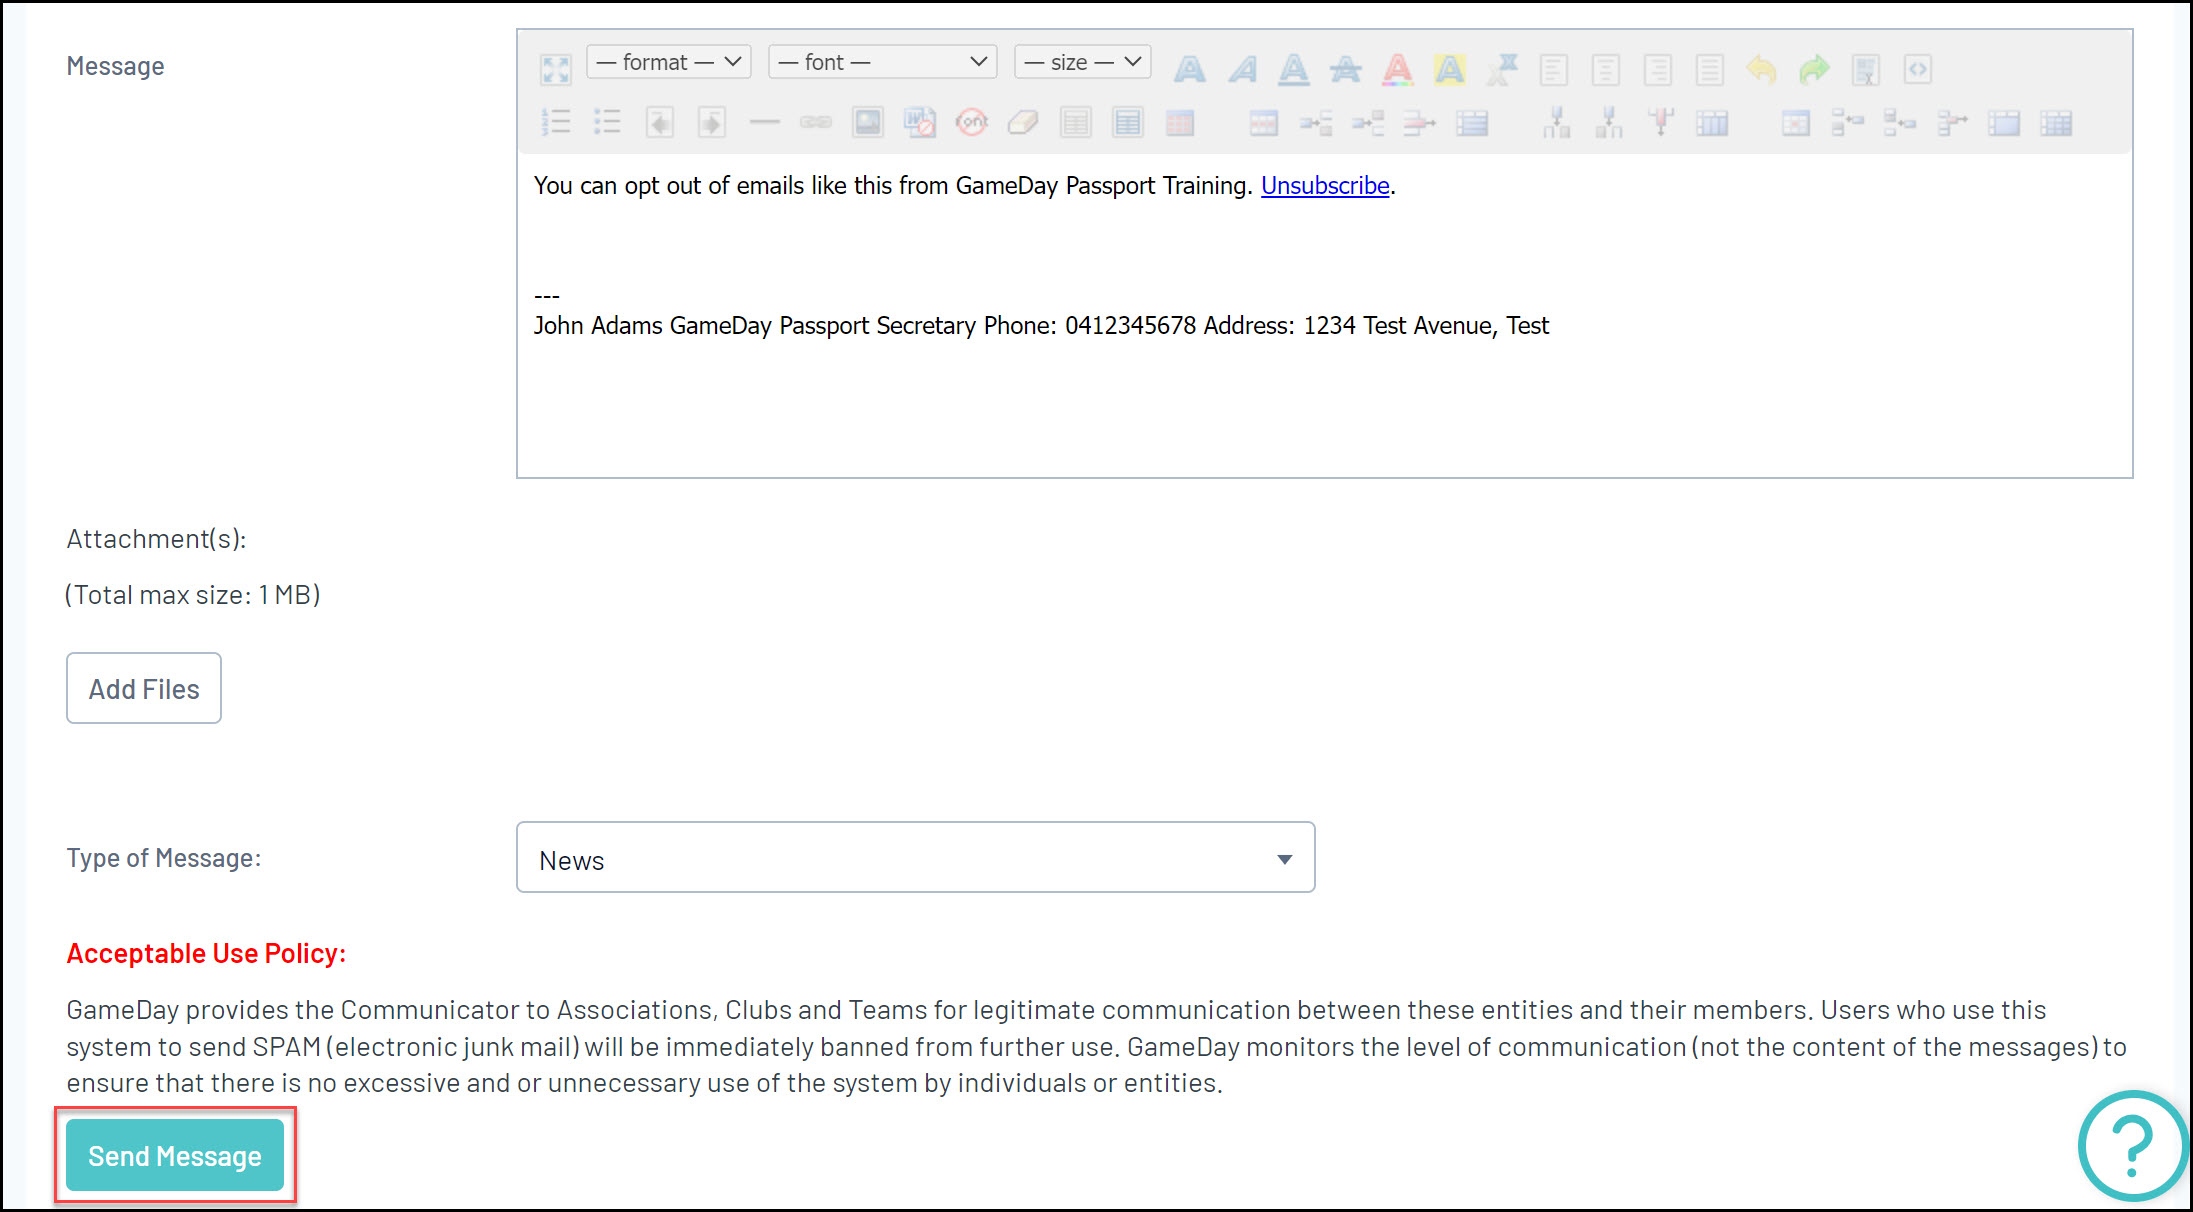The height and width of the screenshot is (1212, 2193).
Task: Expand the format dropdown
Action: [668, 62]
